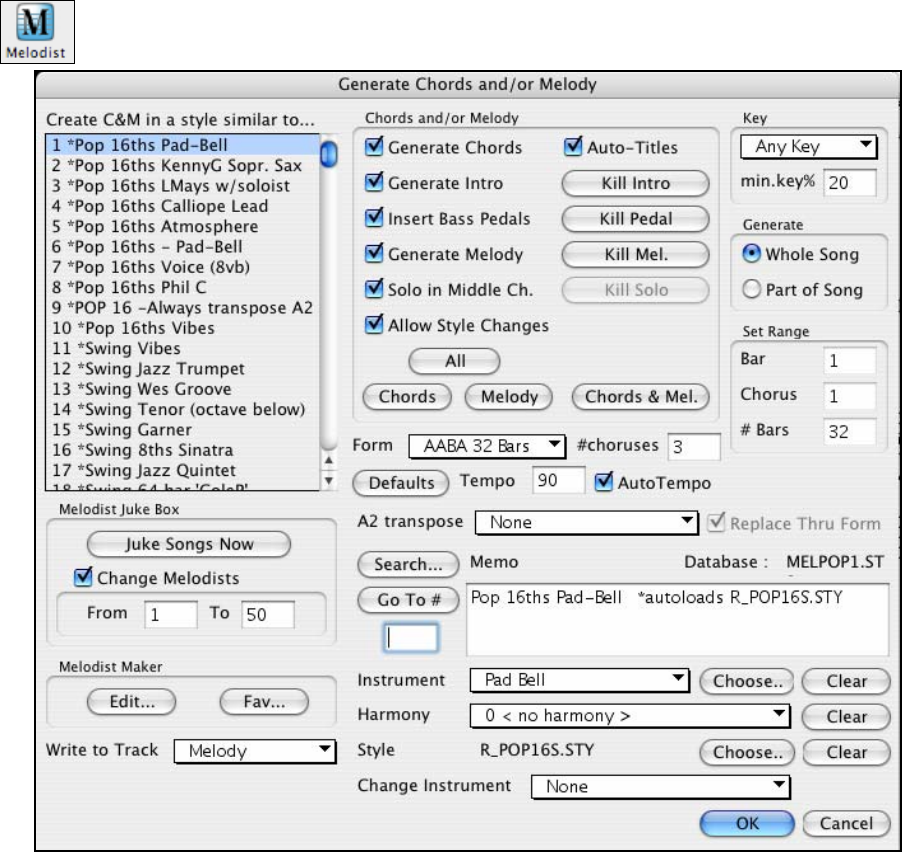Click the Juke Box From field
This screenshot has width=902, height=852.
click(170, 614)
